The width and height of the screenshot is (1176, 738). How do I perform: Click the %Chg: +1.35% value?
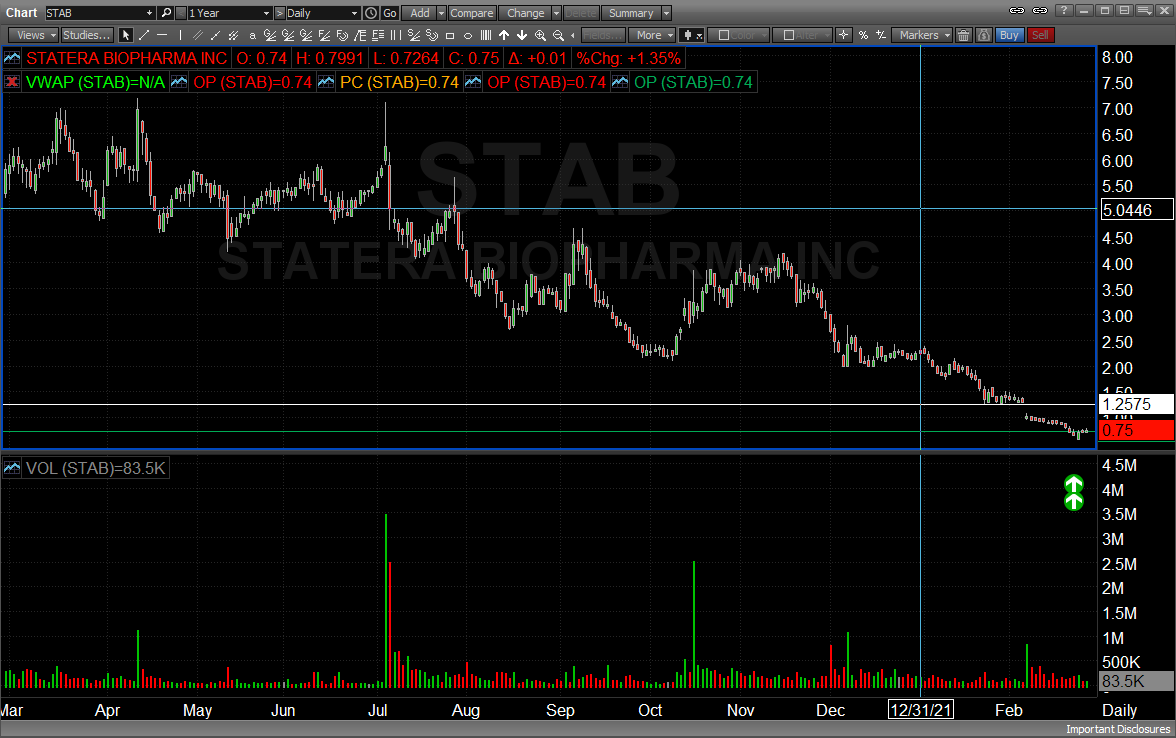click(x=628, y=58)
